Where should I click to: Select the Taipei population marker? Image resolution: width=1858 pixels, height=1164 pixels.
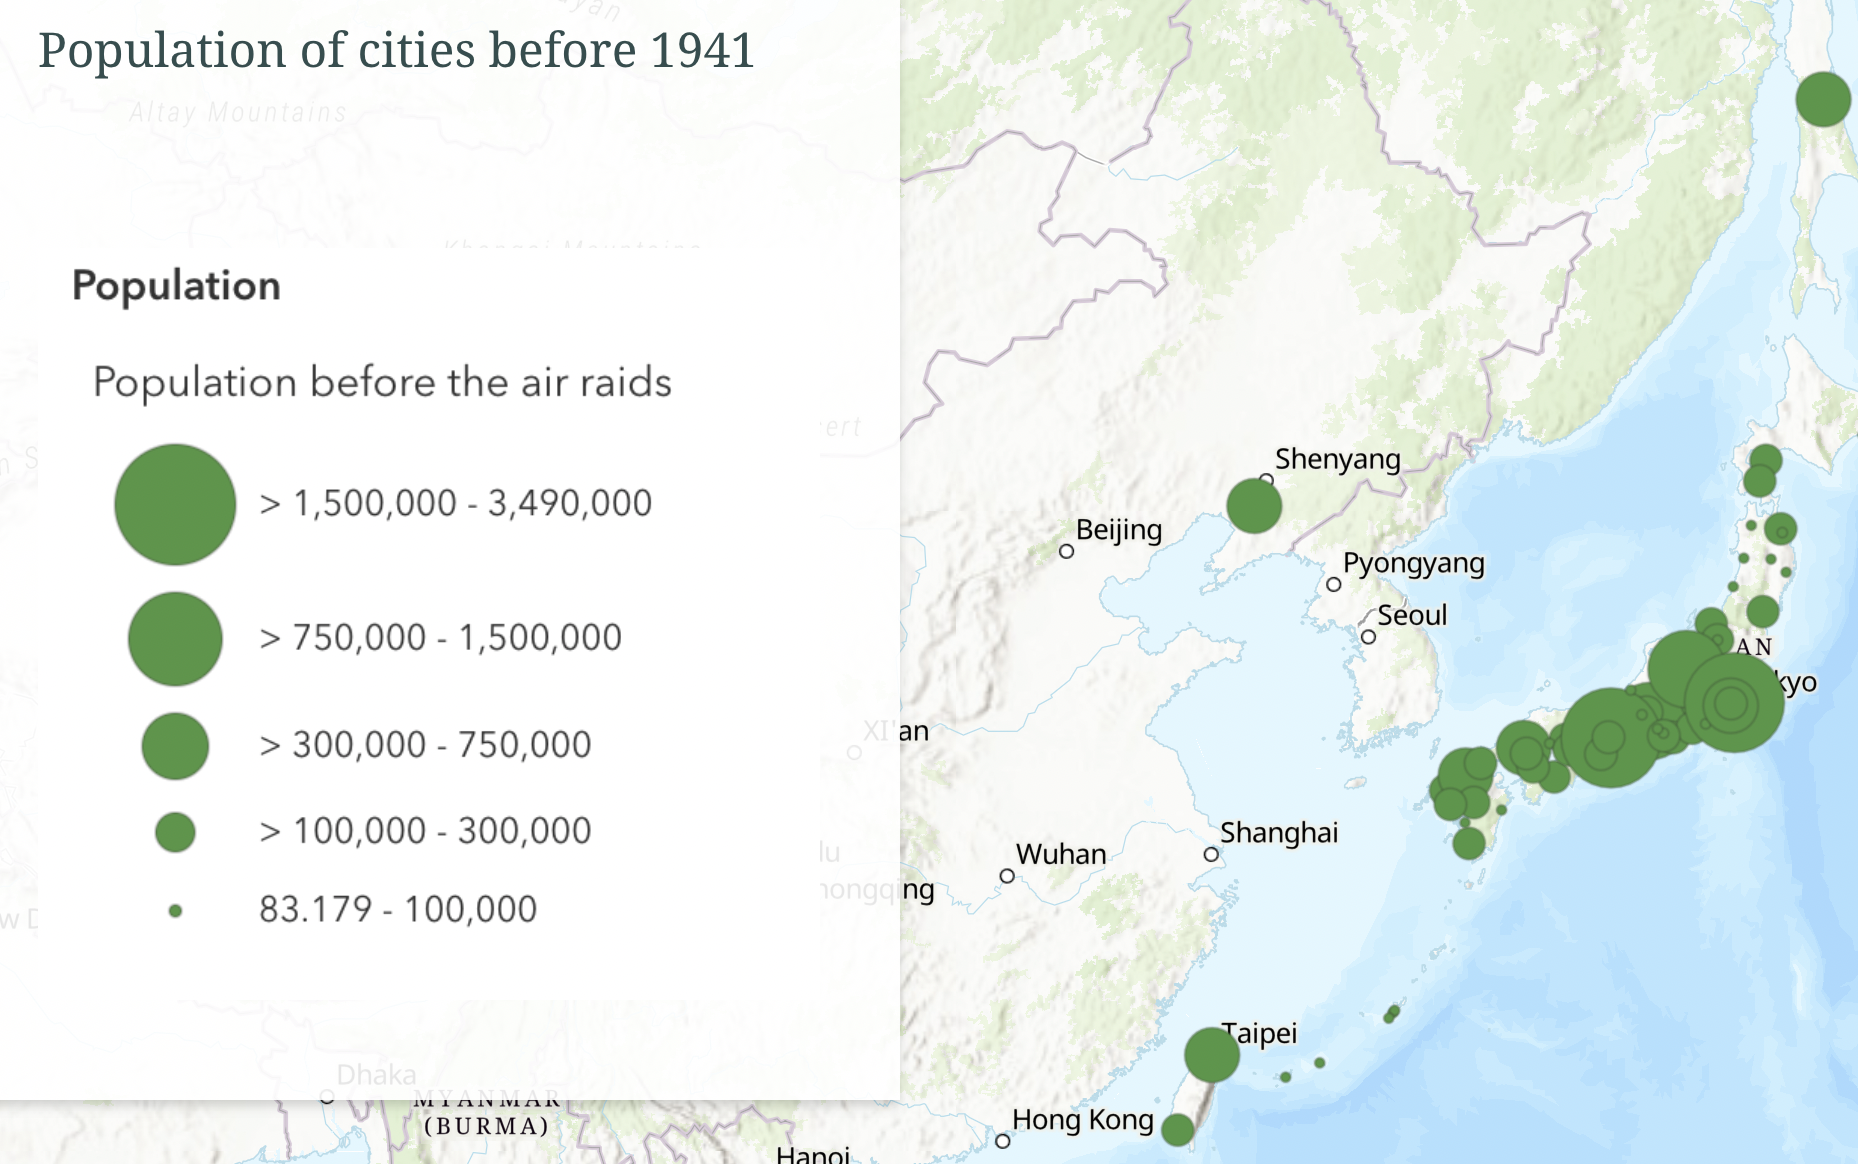tap(1213, 1054)
